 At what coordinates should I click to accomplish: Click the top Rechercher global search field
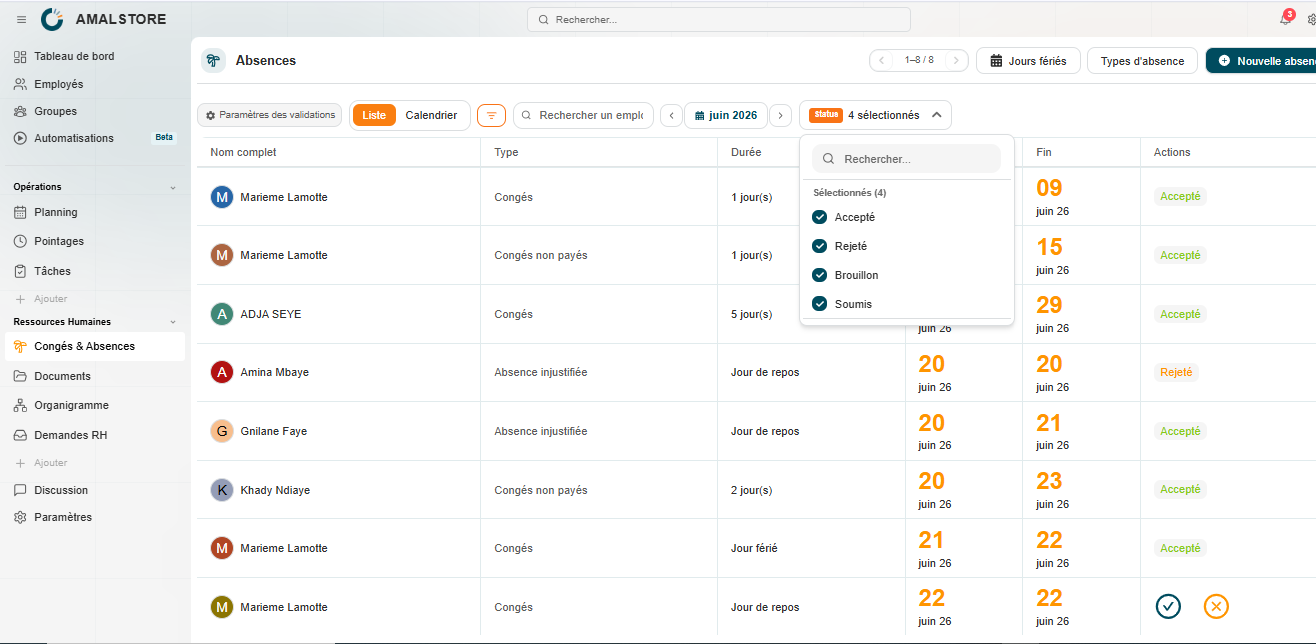point(719,19)
